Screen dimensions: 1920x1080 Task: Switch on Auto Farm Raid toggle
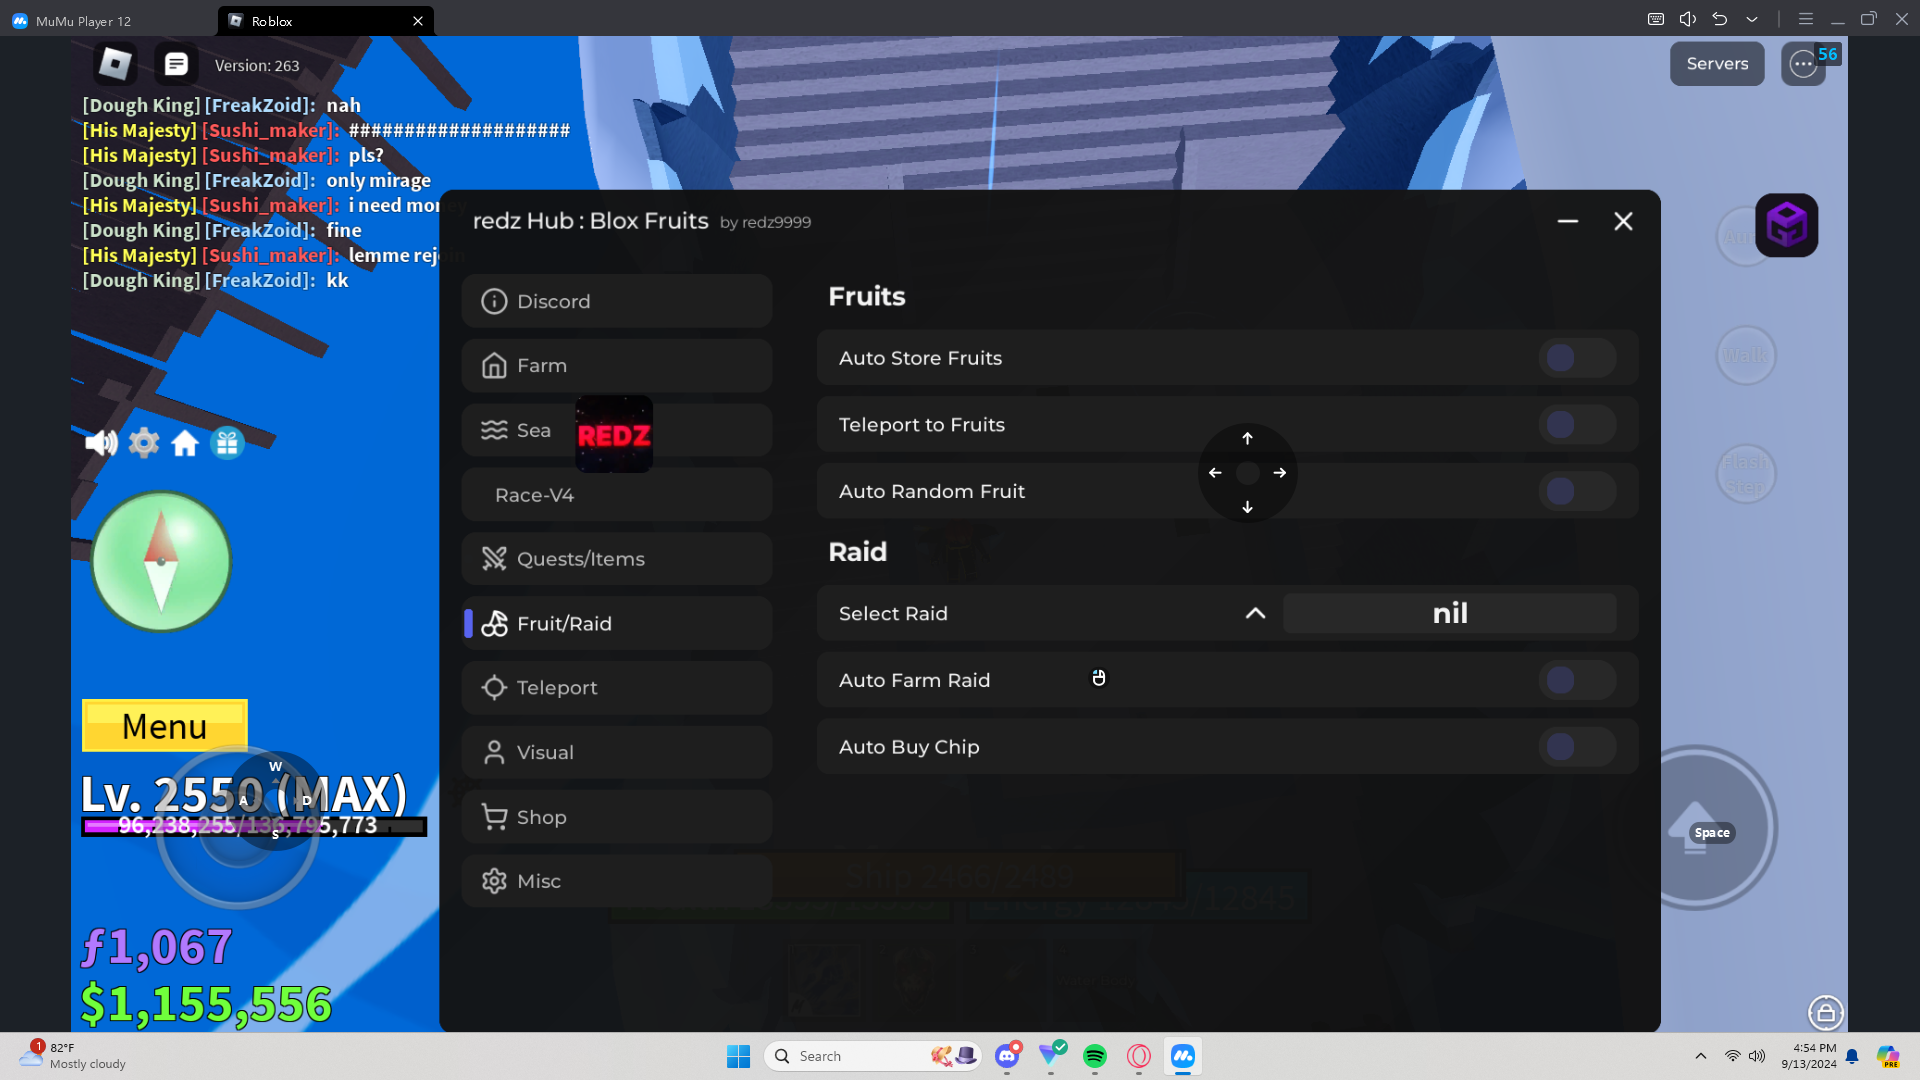(1577, 681)
